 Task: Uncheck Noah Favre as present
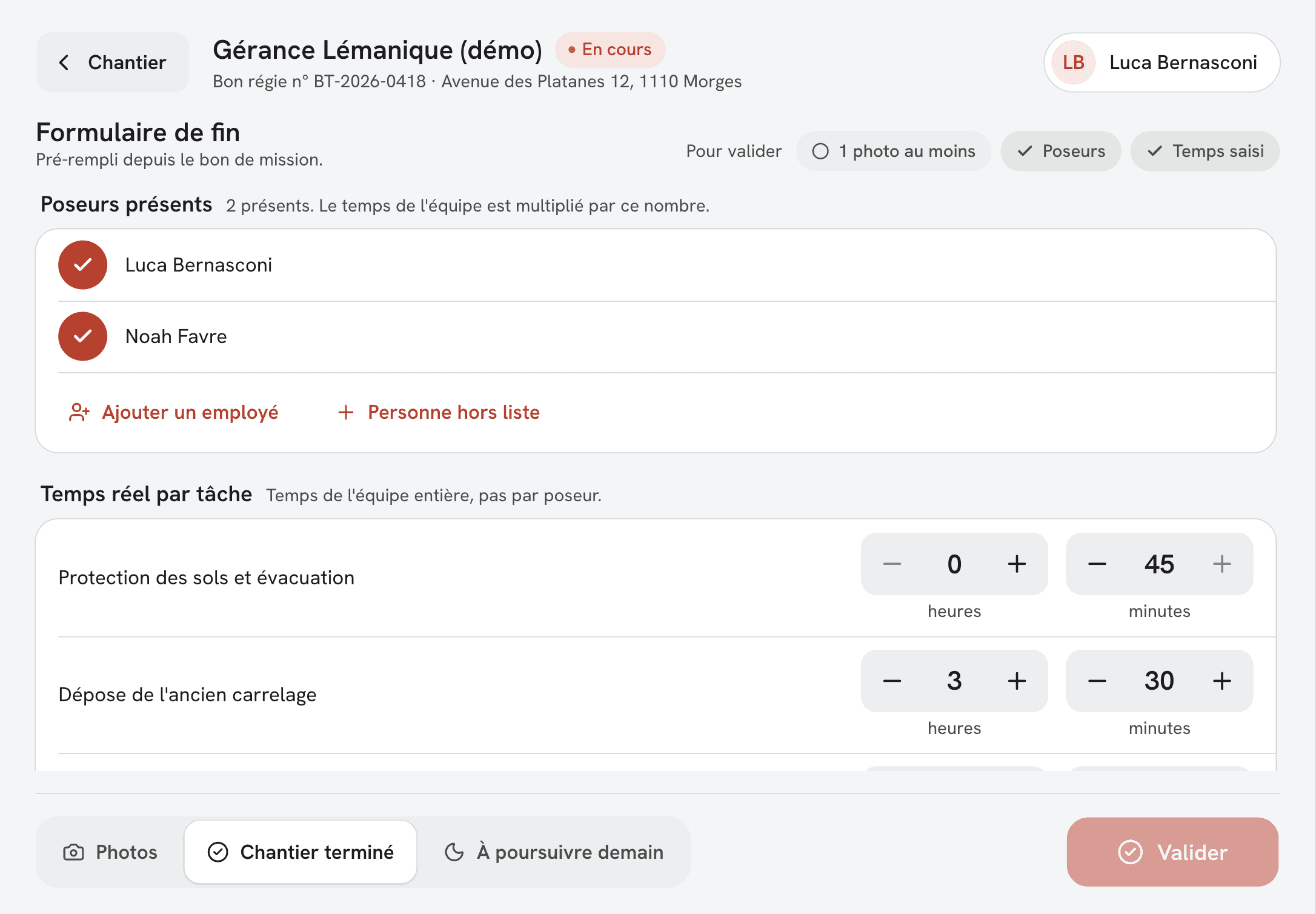click(x=83, y=336)
